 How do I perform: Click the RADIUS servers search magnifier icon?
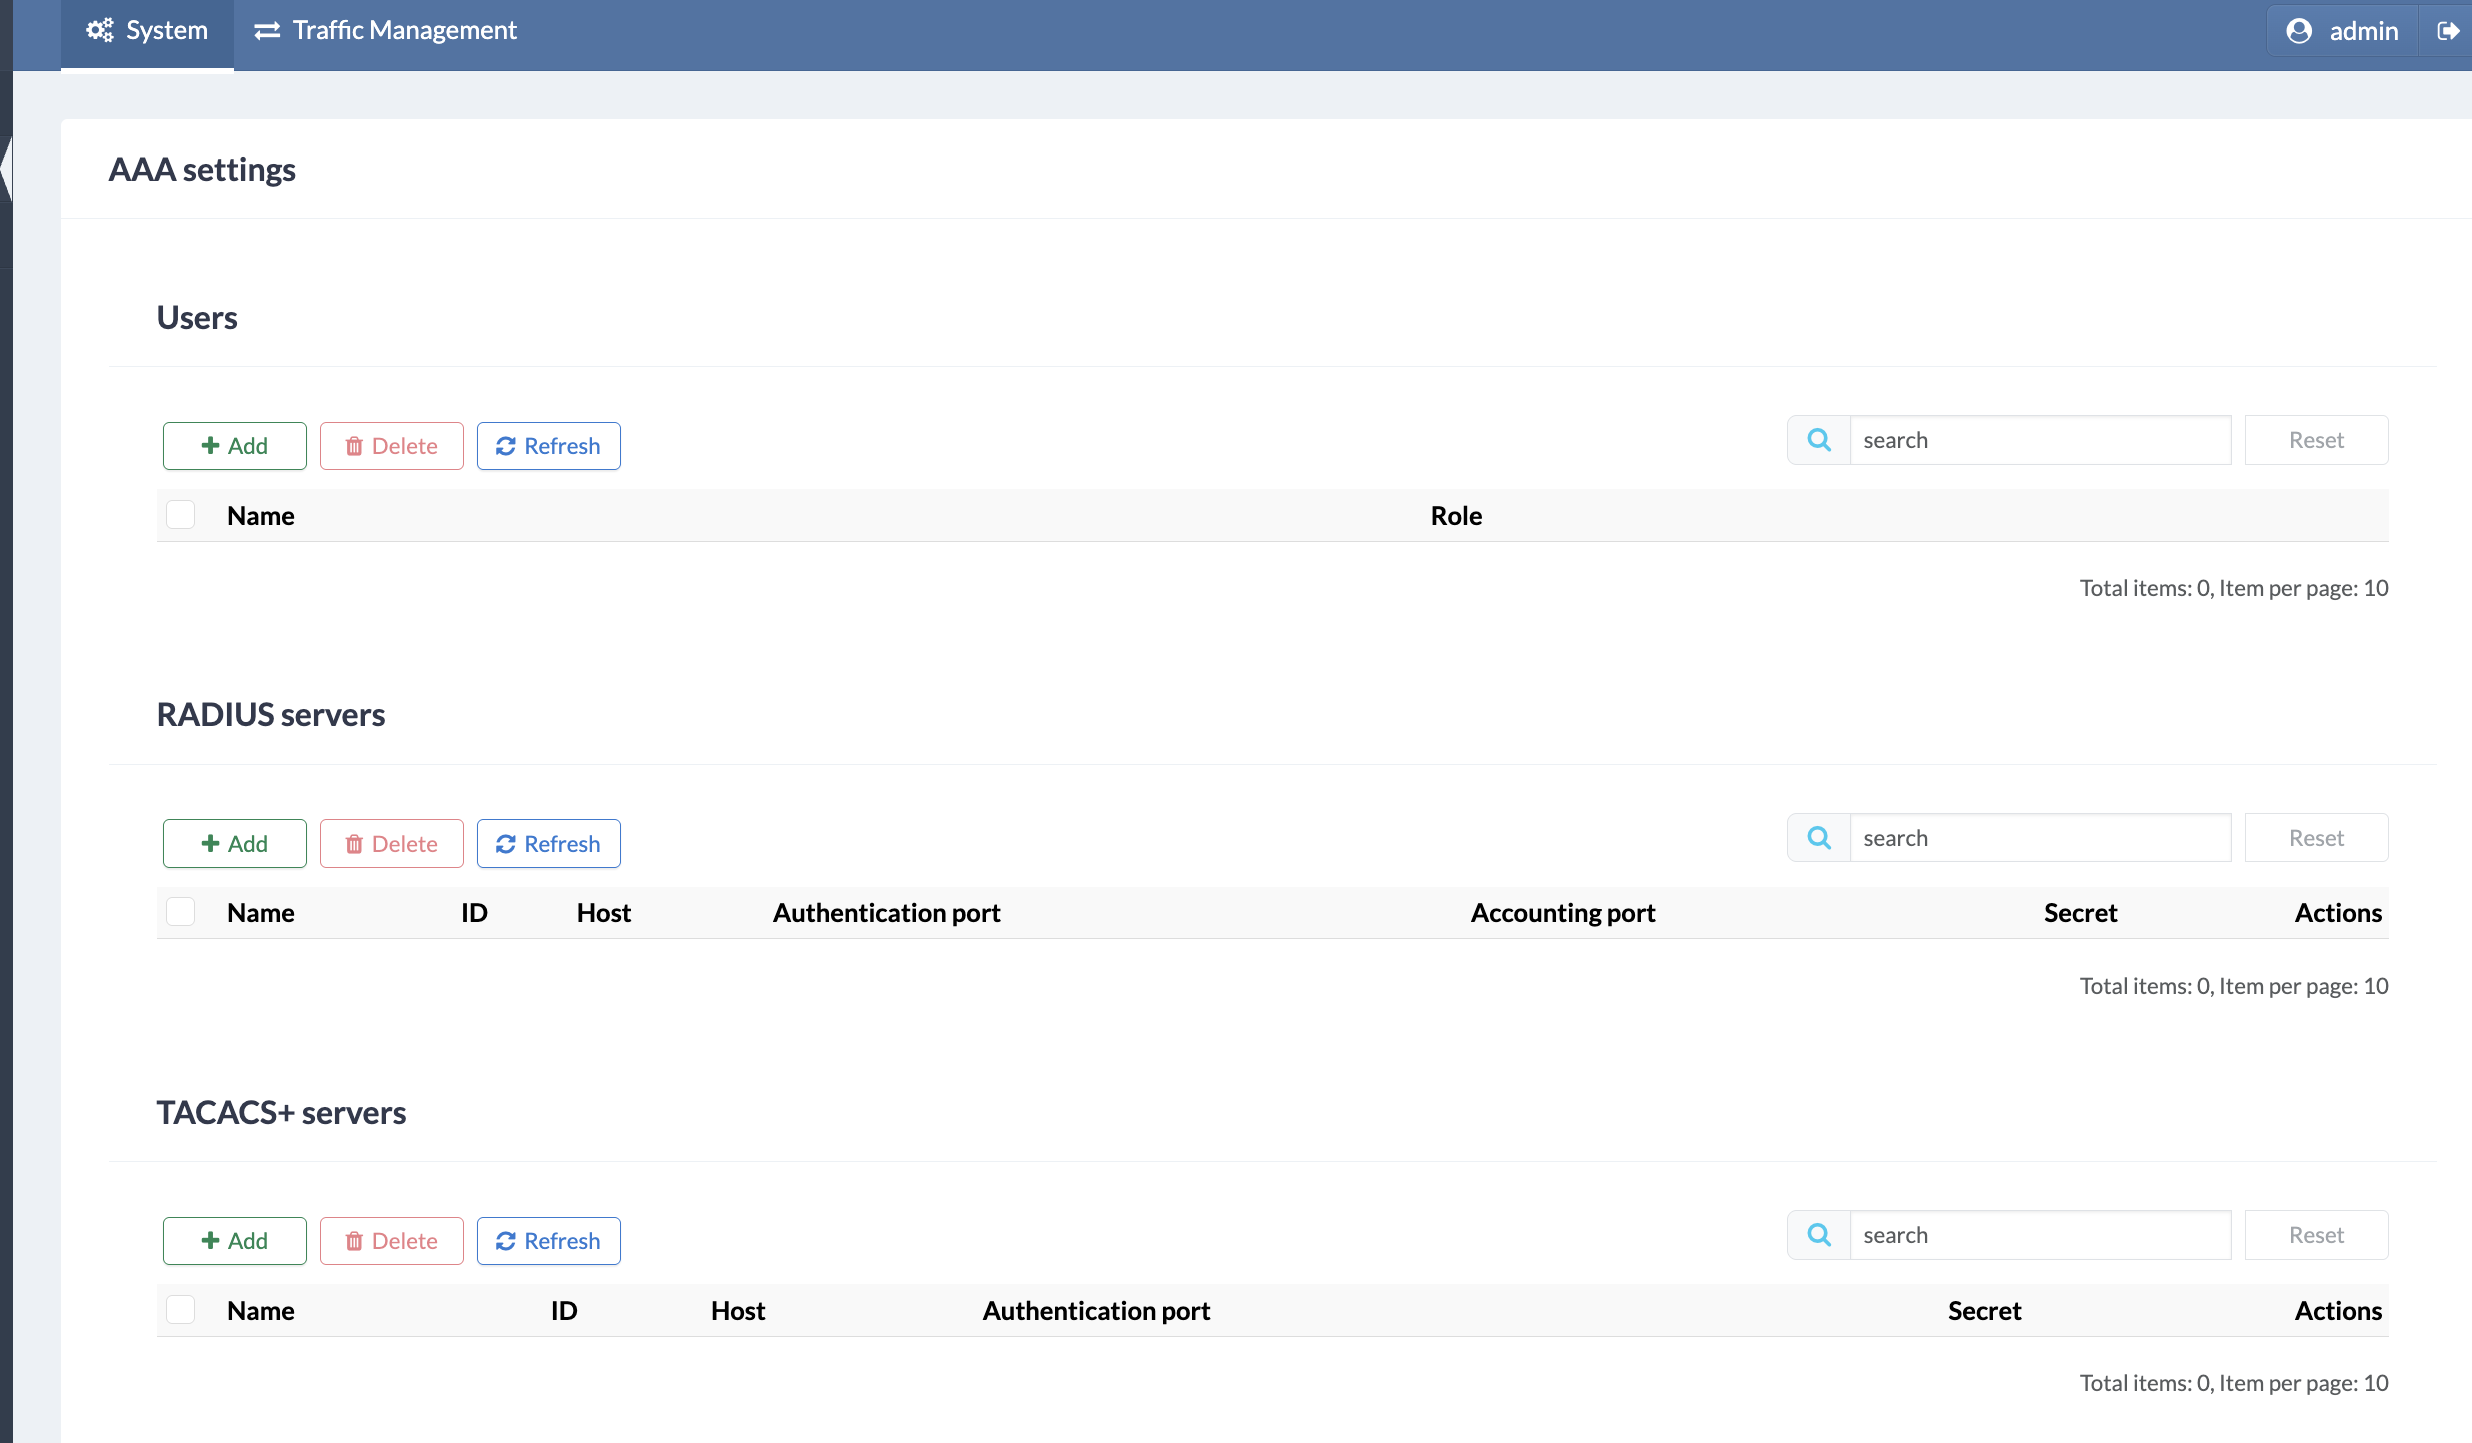tap(1819, 838)
